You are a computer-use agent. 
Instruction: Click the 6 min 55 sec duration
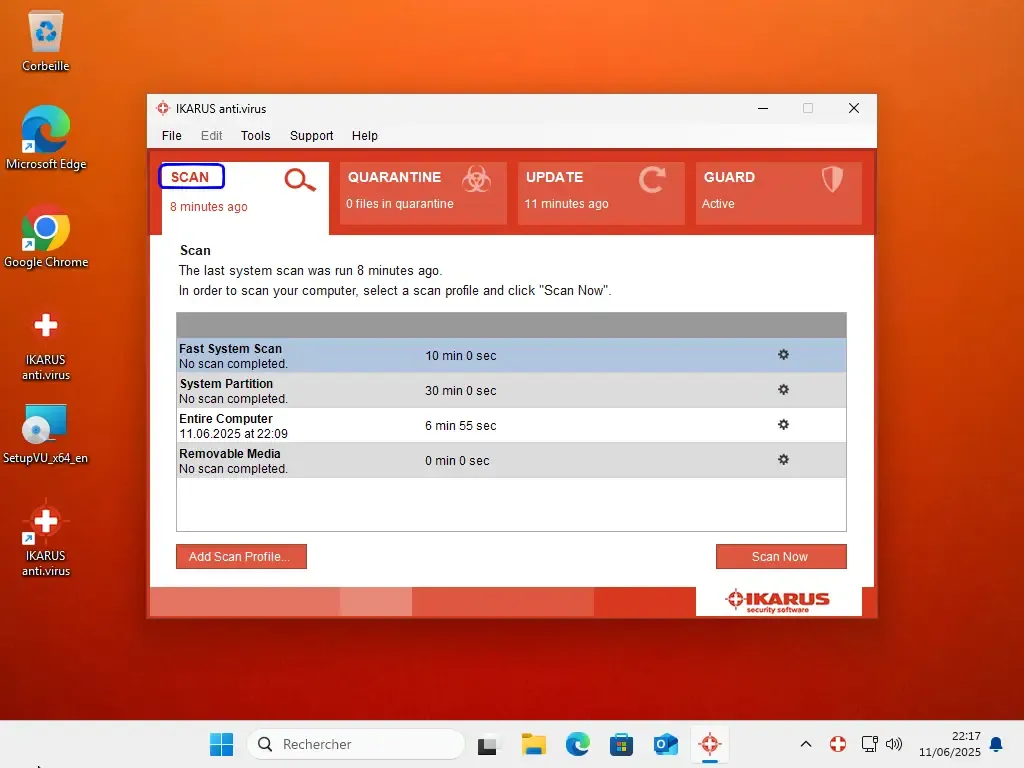pos(460,426)
